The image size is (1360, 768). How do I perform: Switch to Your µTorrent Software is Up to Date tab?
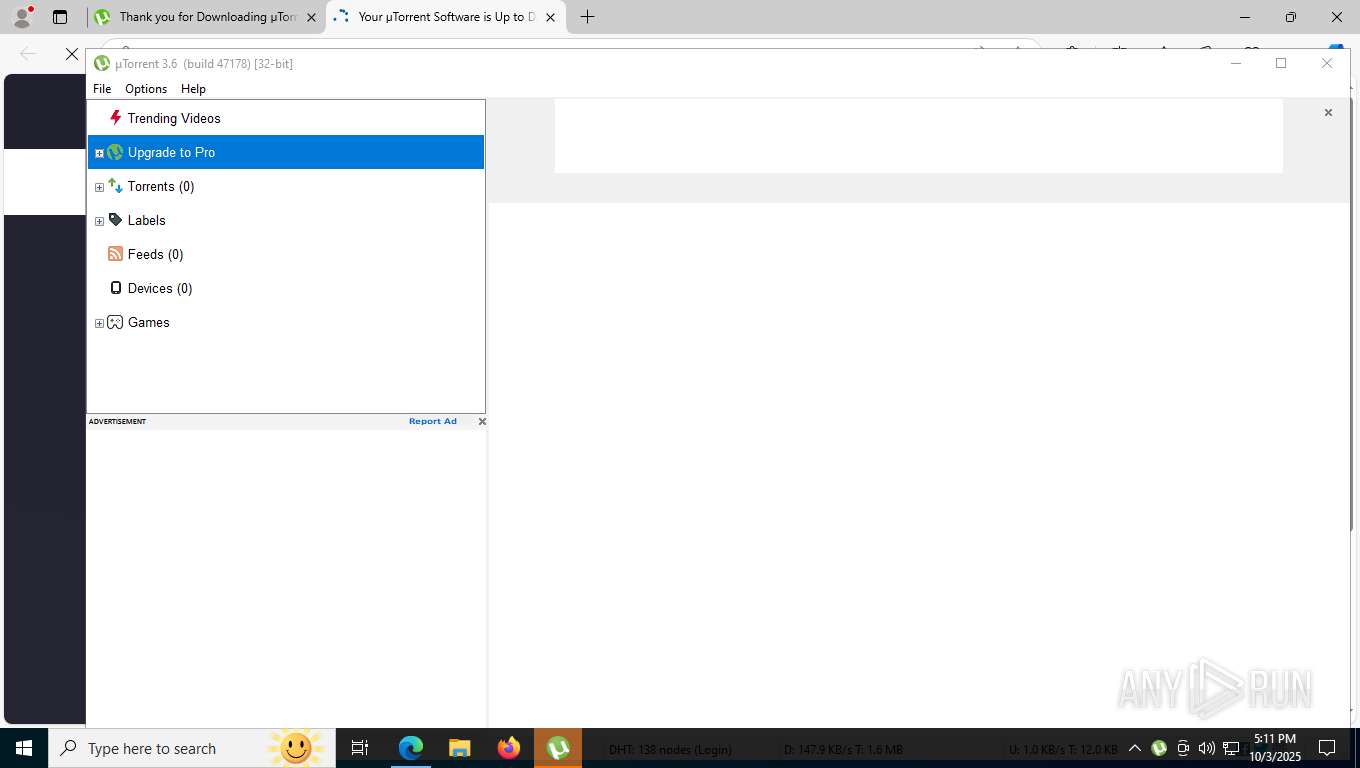click(445, 17)
